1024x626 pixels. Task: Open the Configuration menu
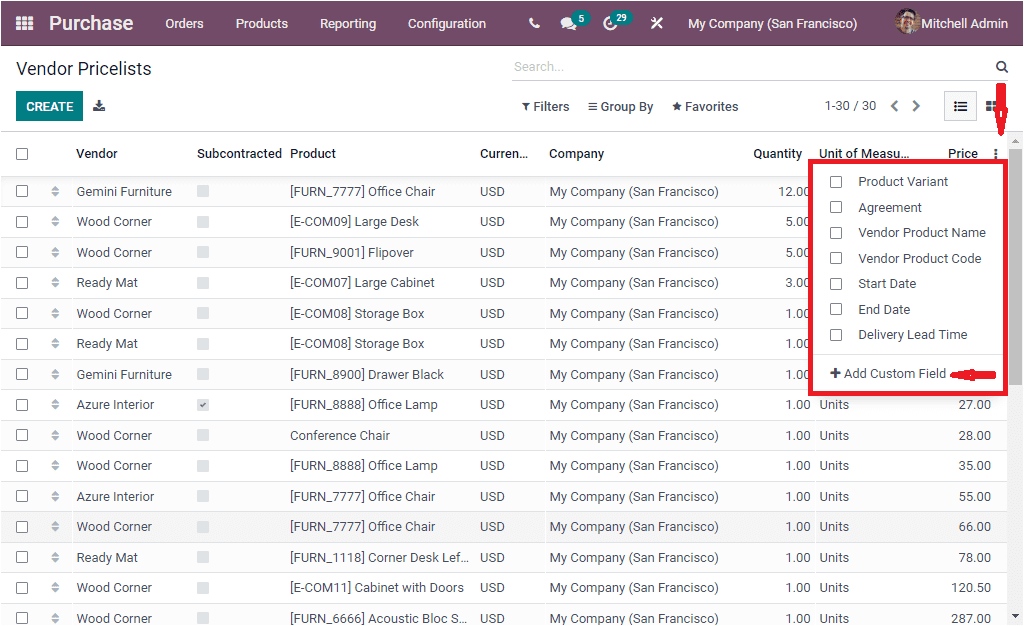pos(446,23)
